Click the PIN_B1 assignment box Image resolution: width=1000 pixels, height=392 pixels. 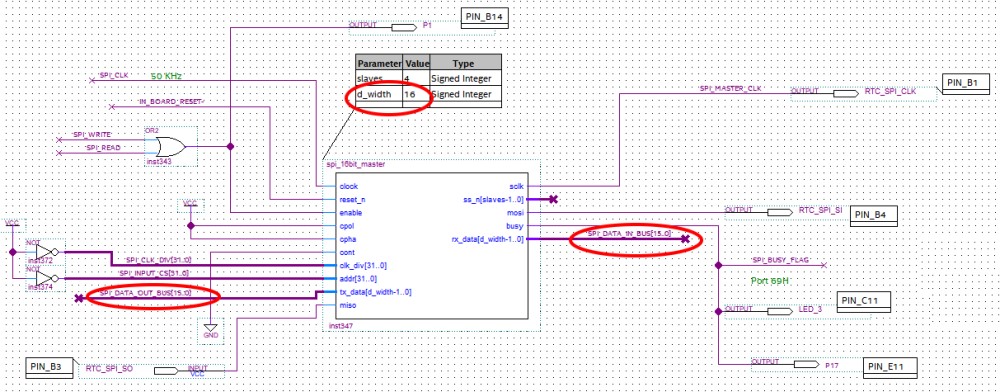tap(967, 83)
